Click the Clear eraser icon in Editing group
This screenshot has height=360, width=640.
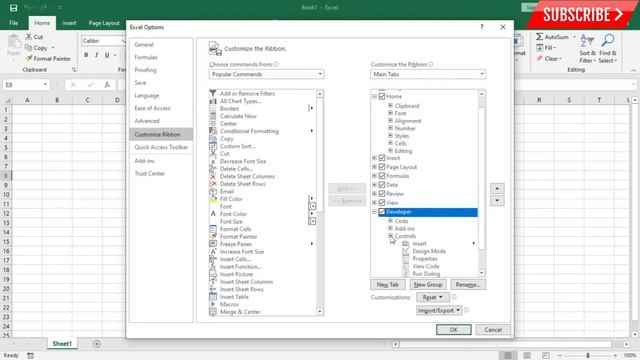pos(540,59)
